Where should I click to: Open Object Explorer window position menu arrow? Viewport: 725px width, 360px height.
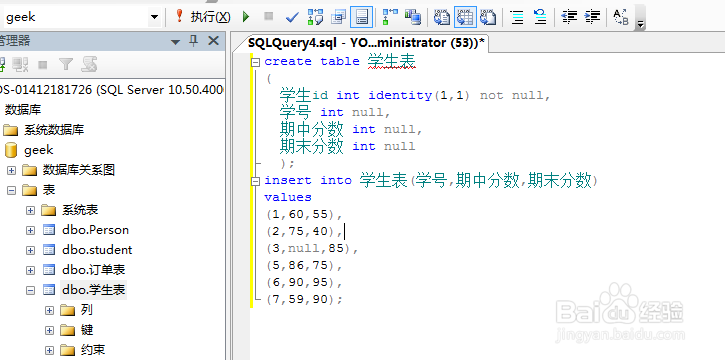click(x=175, y=42)
